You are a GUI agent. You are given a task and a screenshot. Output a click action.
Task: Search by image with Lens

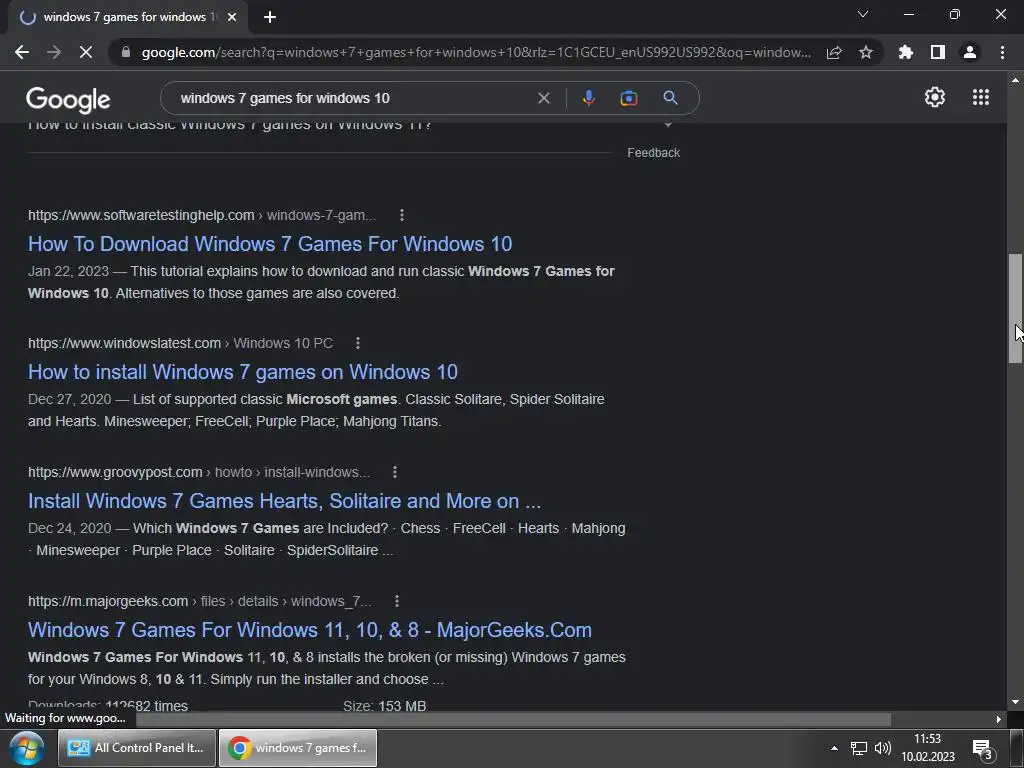click(628, 98)
